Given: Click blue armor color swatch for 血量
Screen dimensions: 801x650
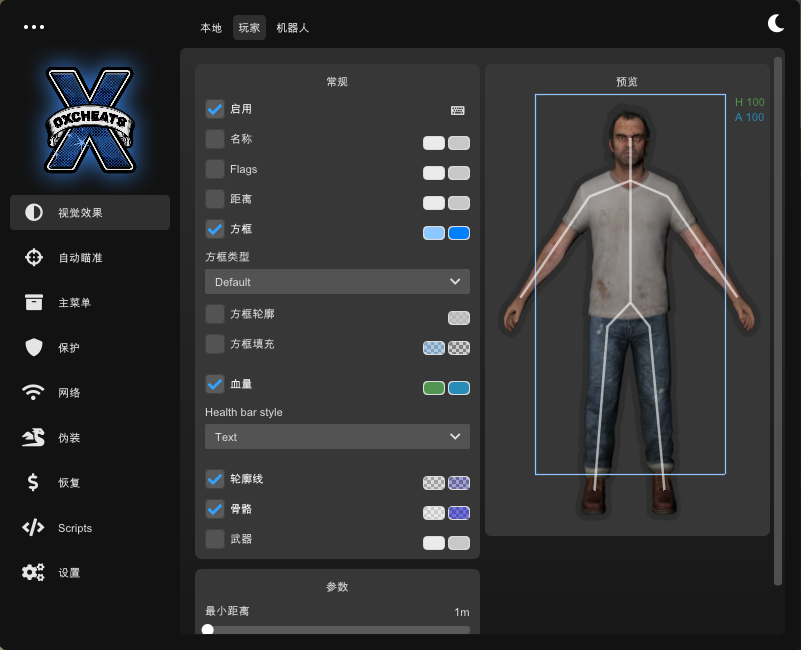Looking at the screenshot, I should [459, 388].
